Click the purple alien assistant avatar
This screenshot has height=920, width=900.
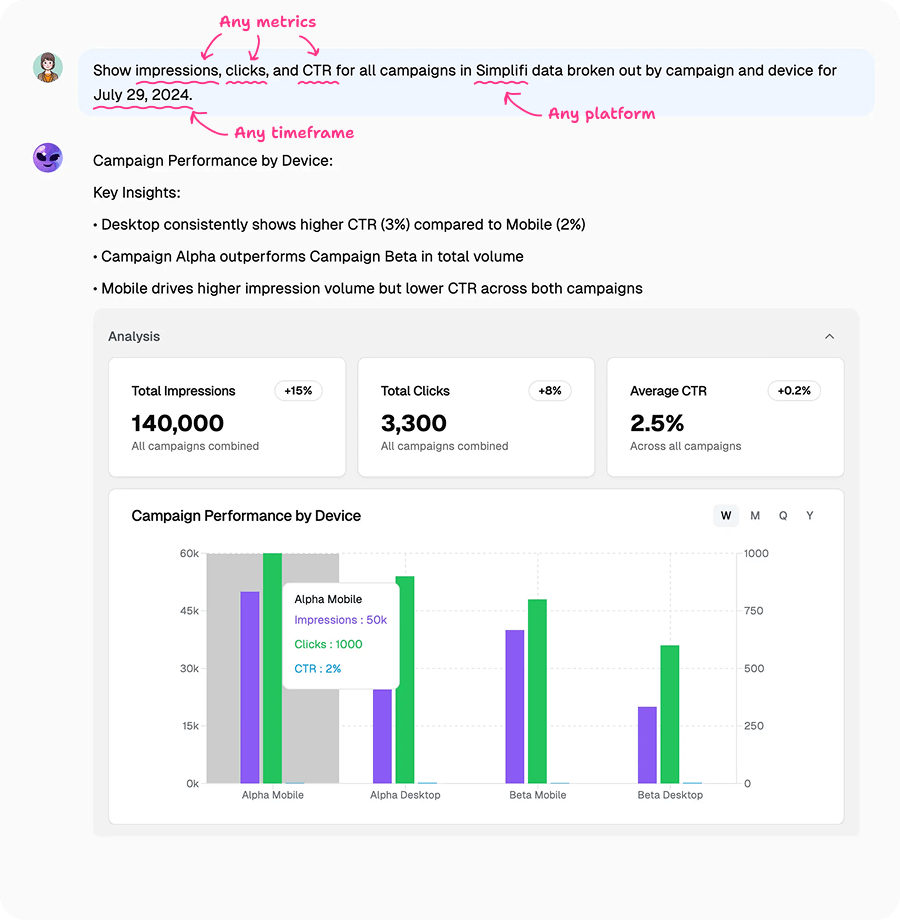(47, 158)
